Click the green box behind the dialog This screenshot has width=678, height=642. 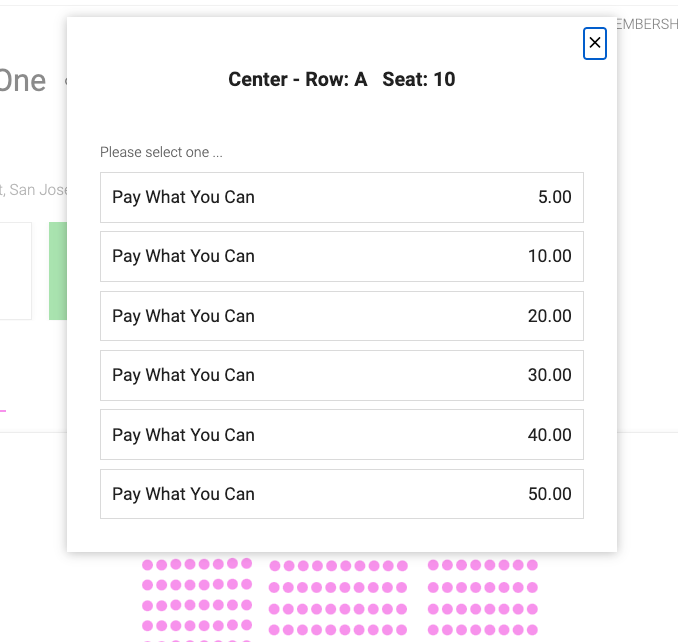(x=58, y=271)
